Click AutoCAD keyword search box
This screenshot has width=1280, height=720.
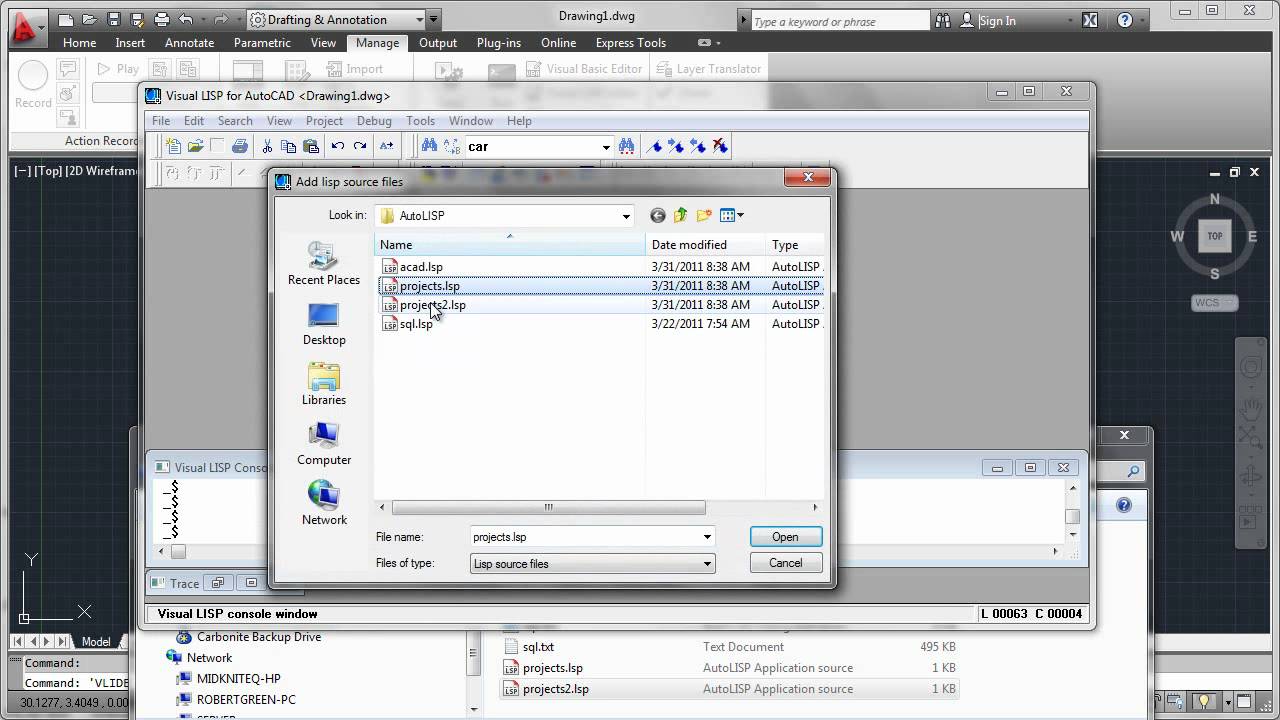click(839, 21)
